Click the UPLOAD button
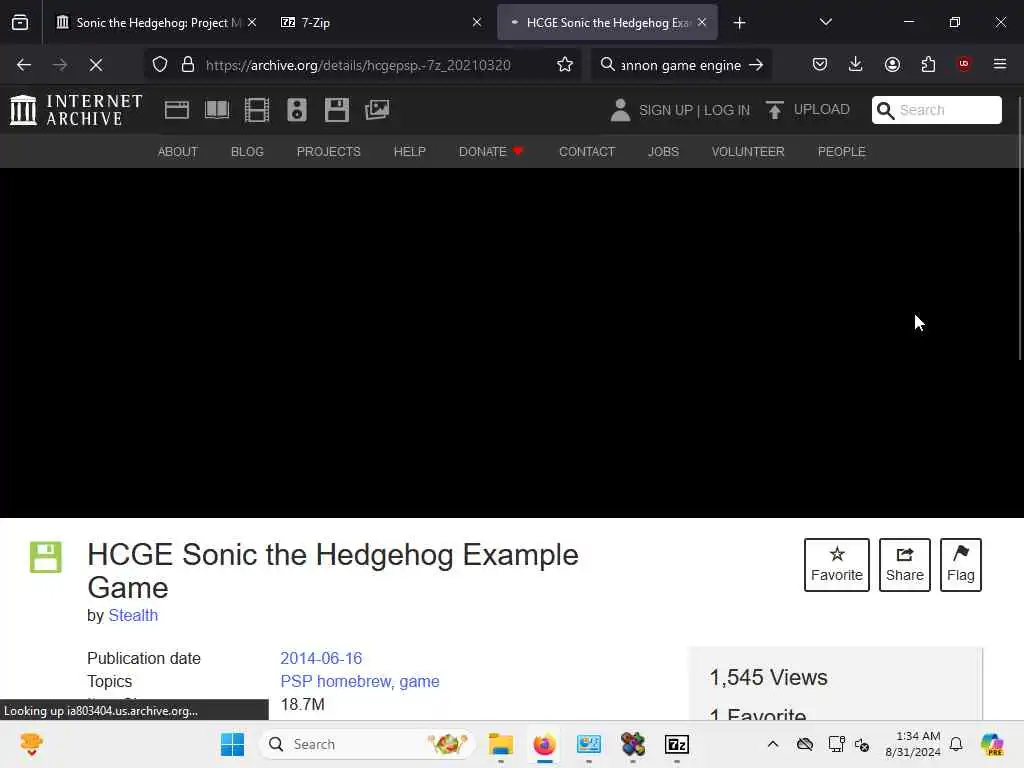1024x768 pixels. [808, 110]
